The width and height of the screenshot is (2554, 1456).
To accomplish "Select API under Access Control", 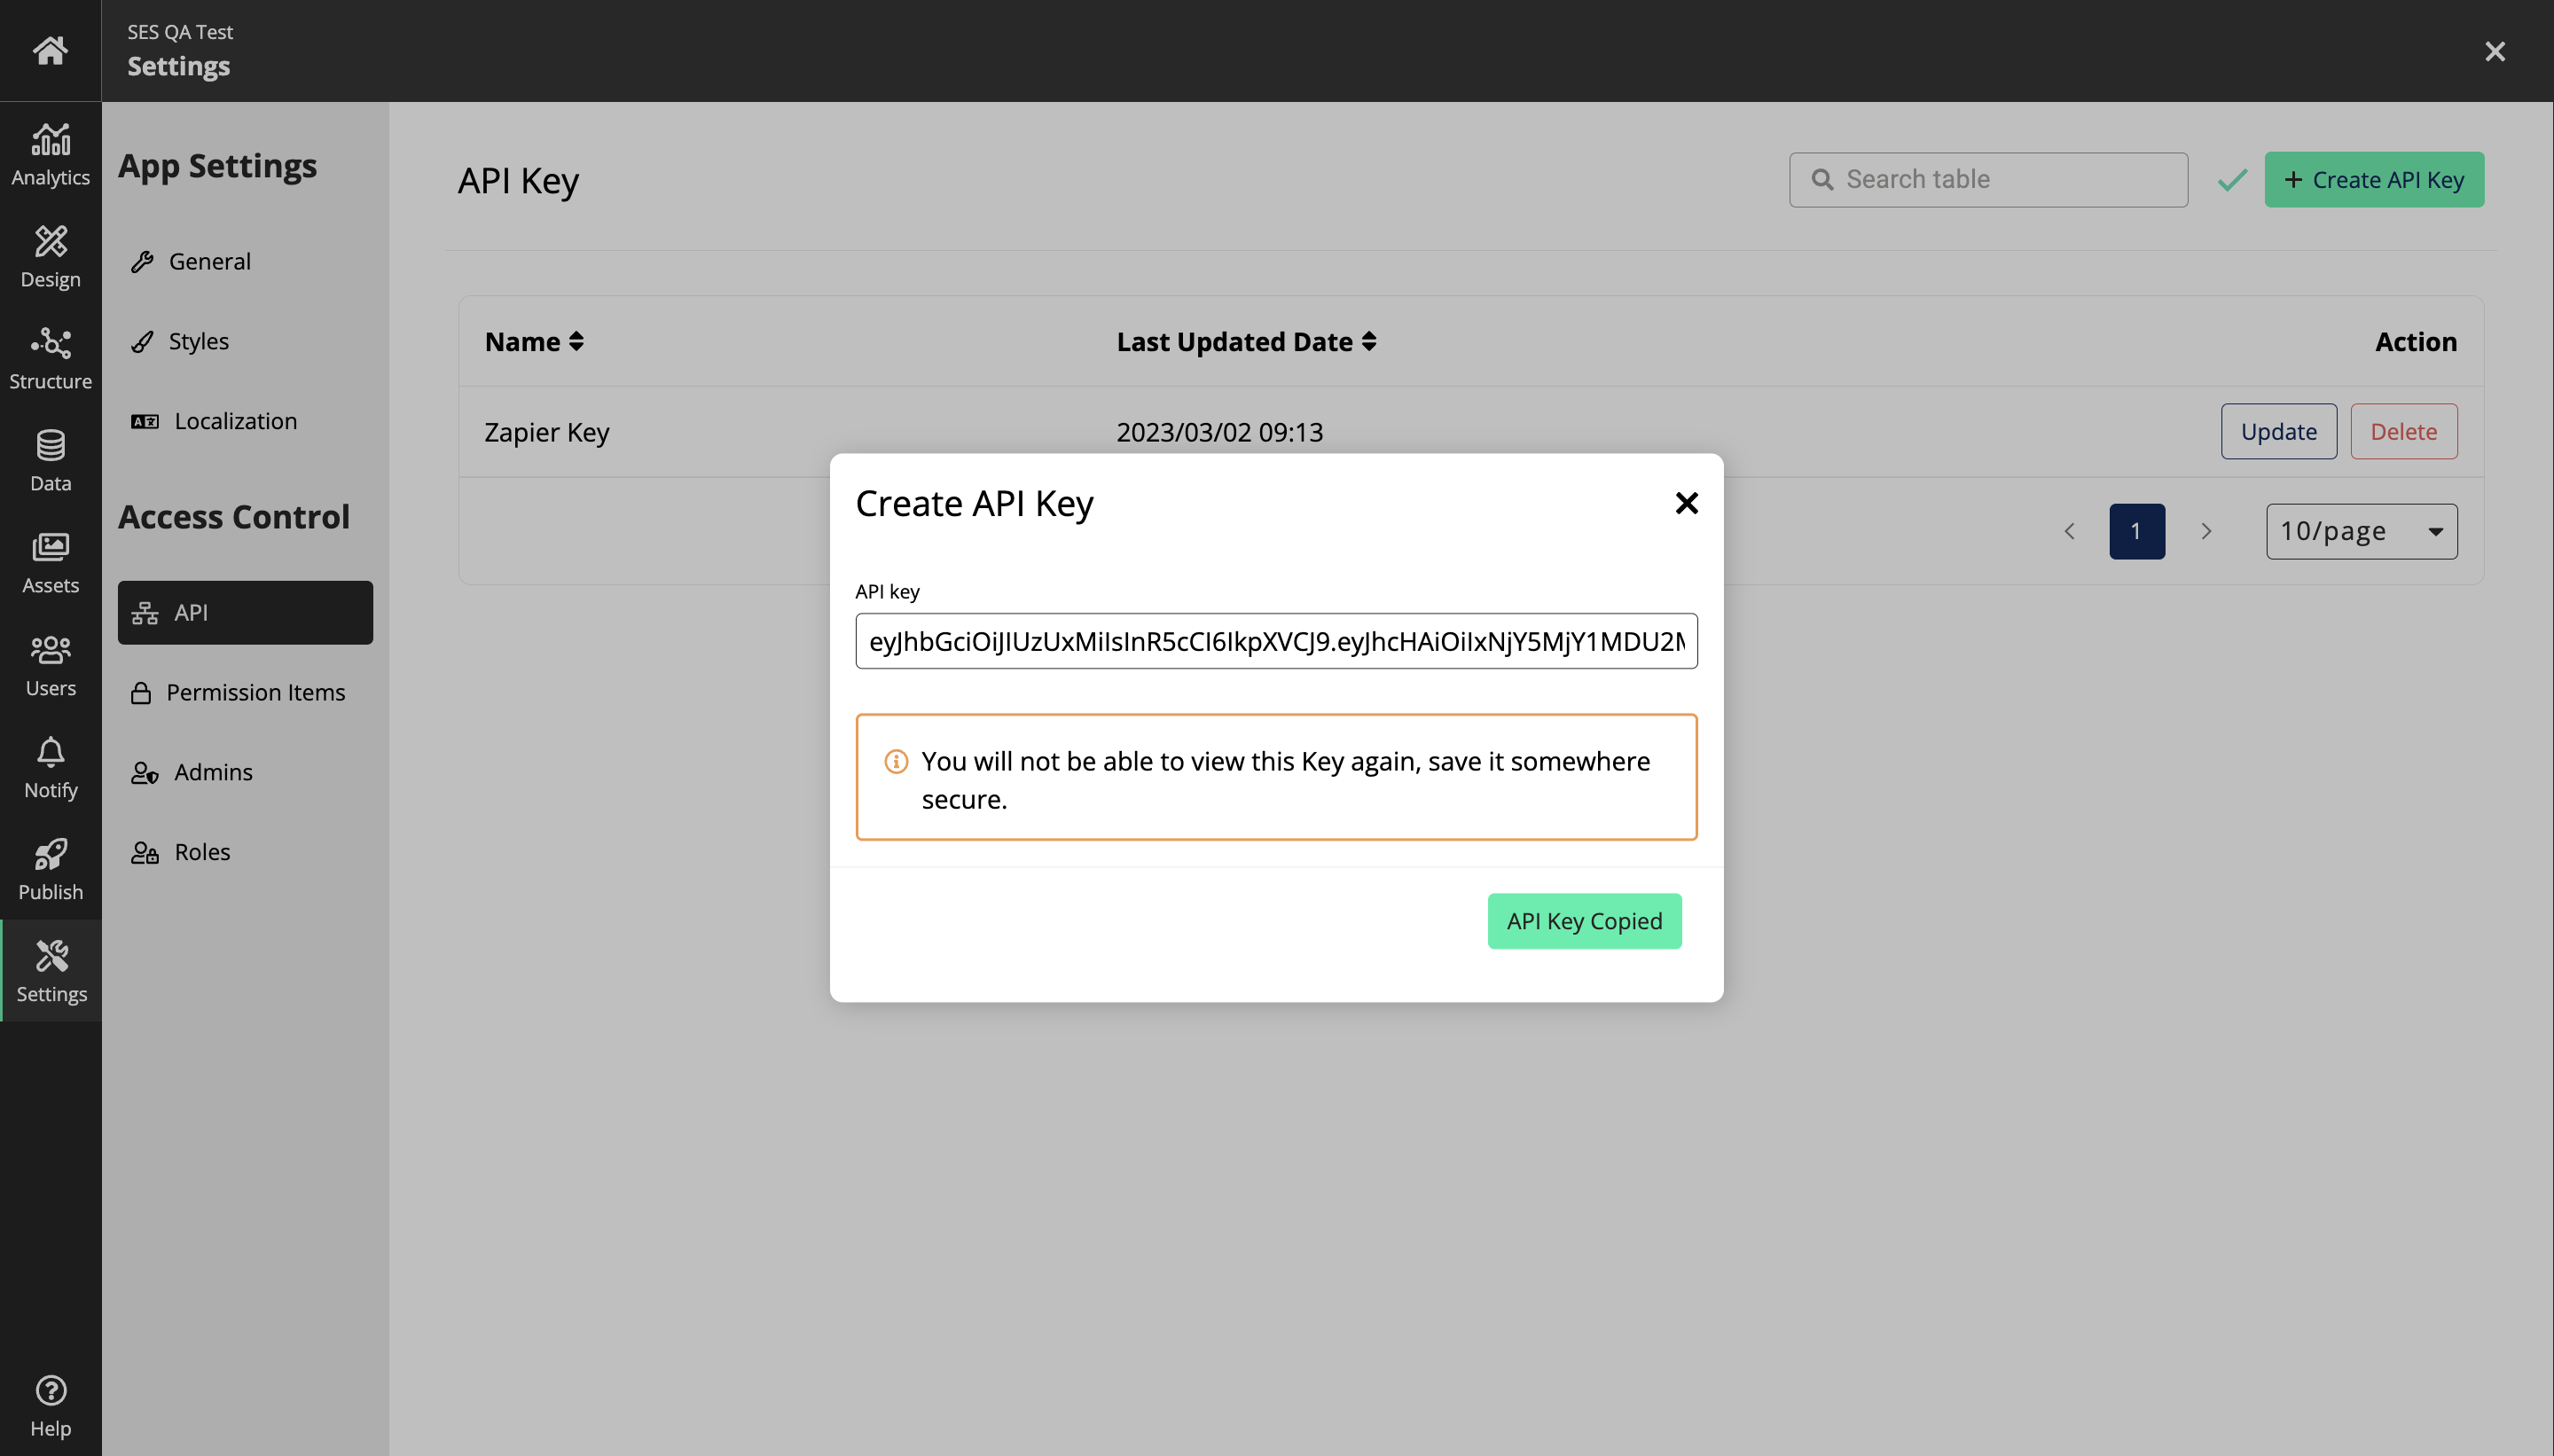I will pos(245,612).
